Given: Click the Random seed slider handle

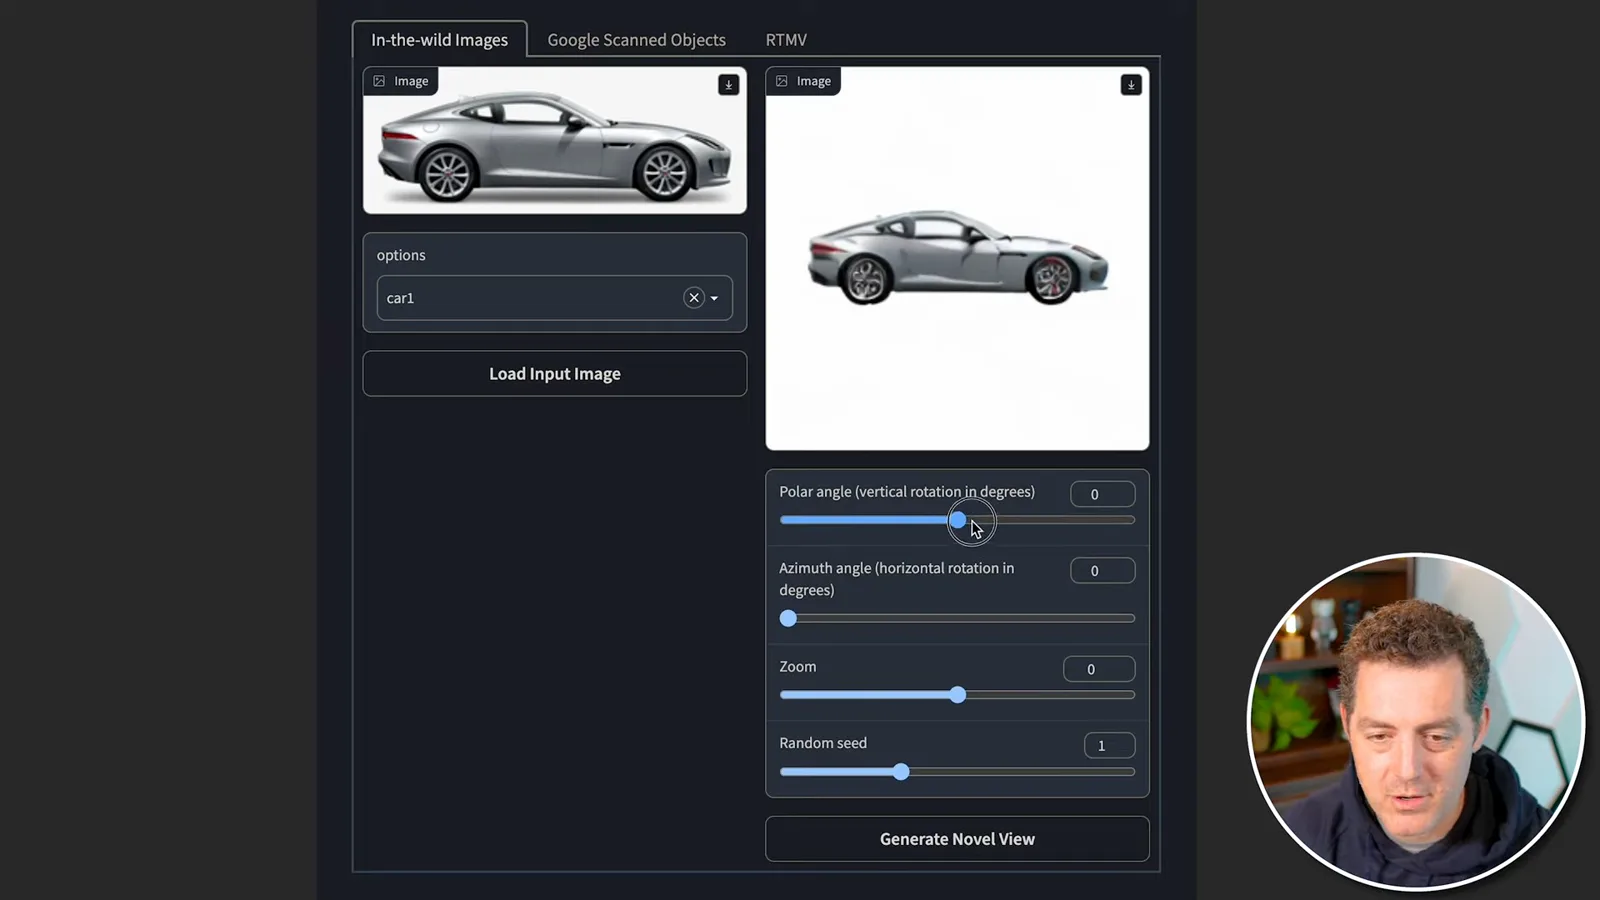Looking at the screenshot, I should (901, 772).
